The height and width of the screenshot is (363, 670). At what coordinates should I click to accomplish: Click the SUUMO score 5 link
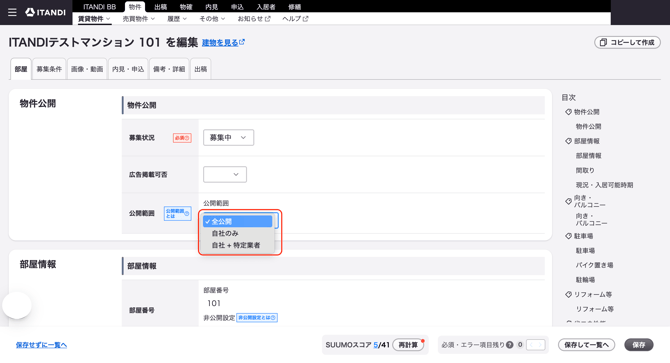[376, 345]
